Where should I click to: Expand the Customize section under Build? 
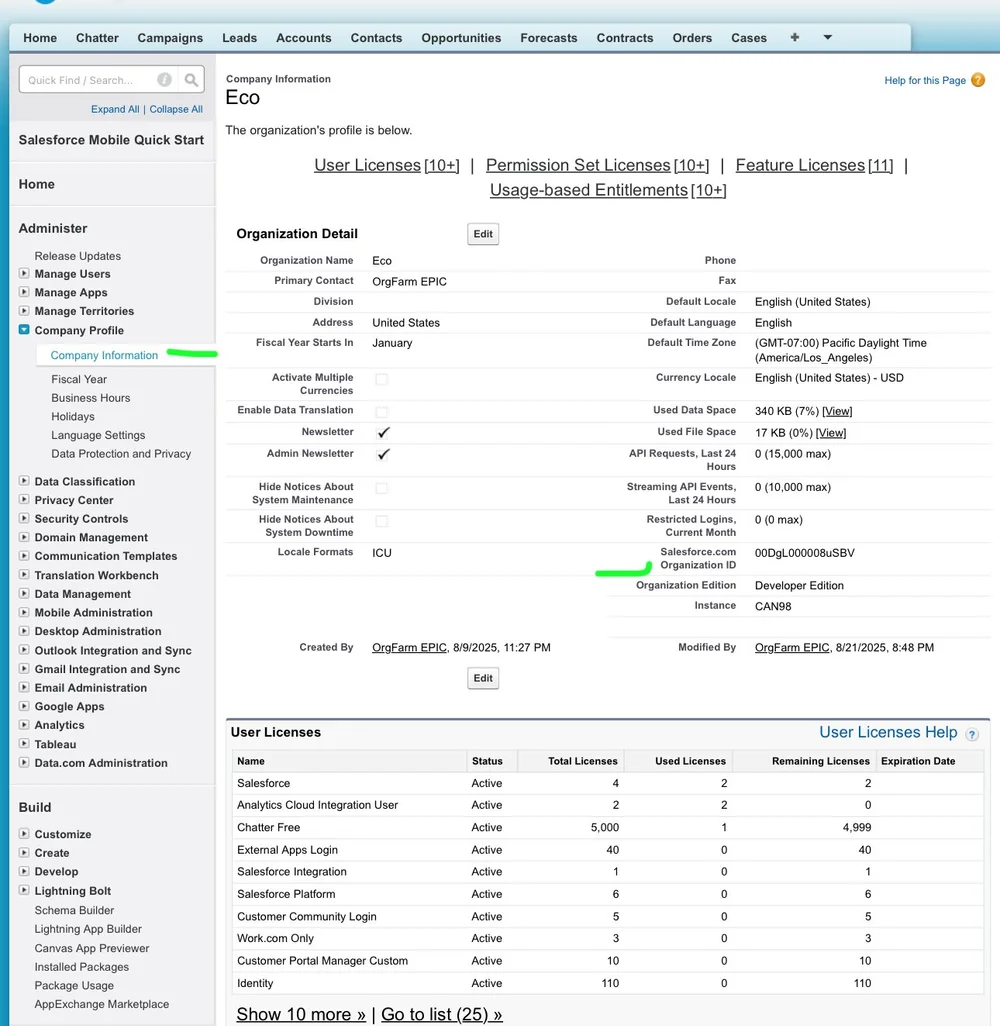coord(26,833)
